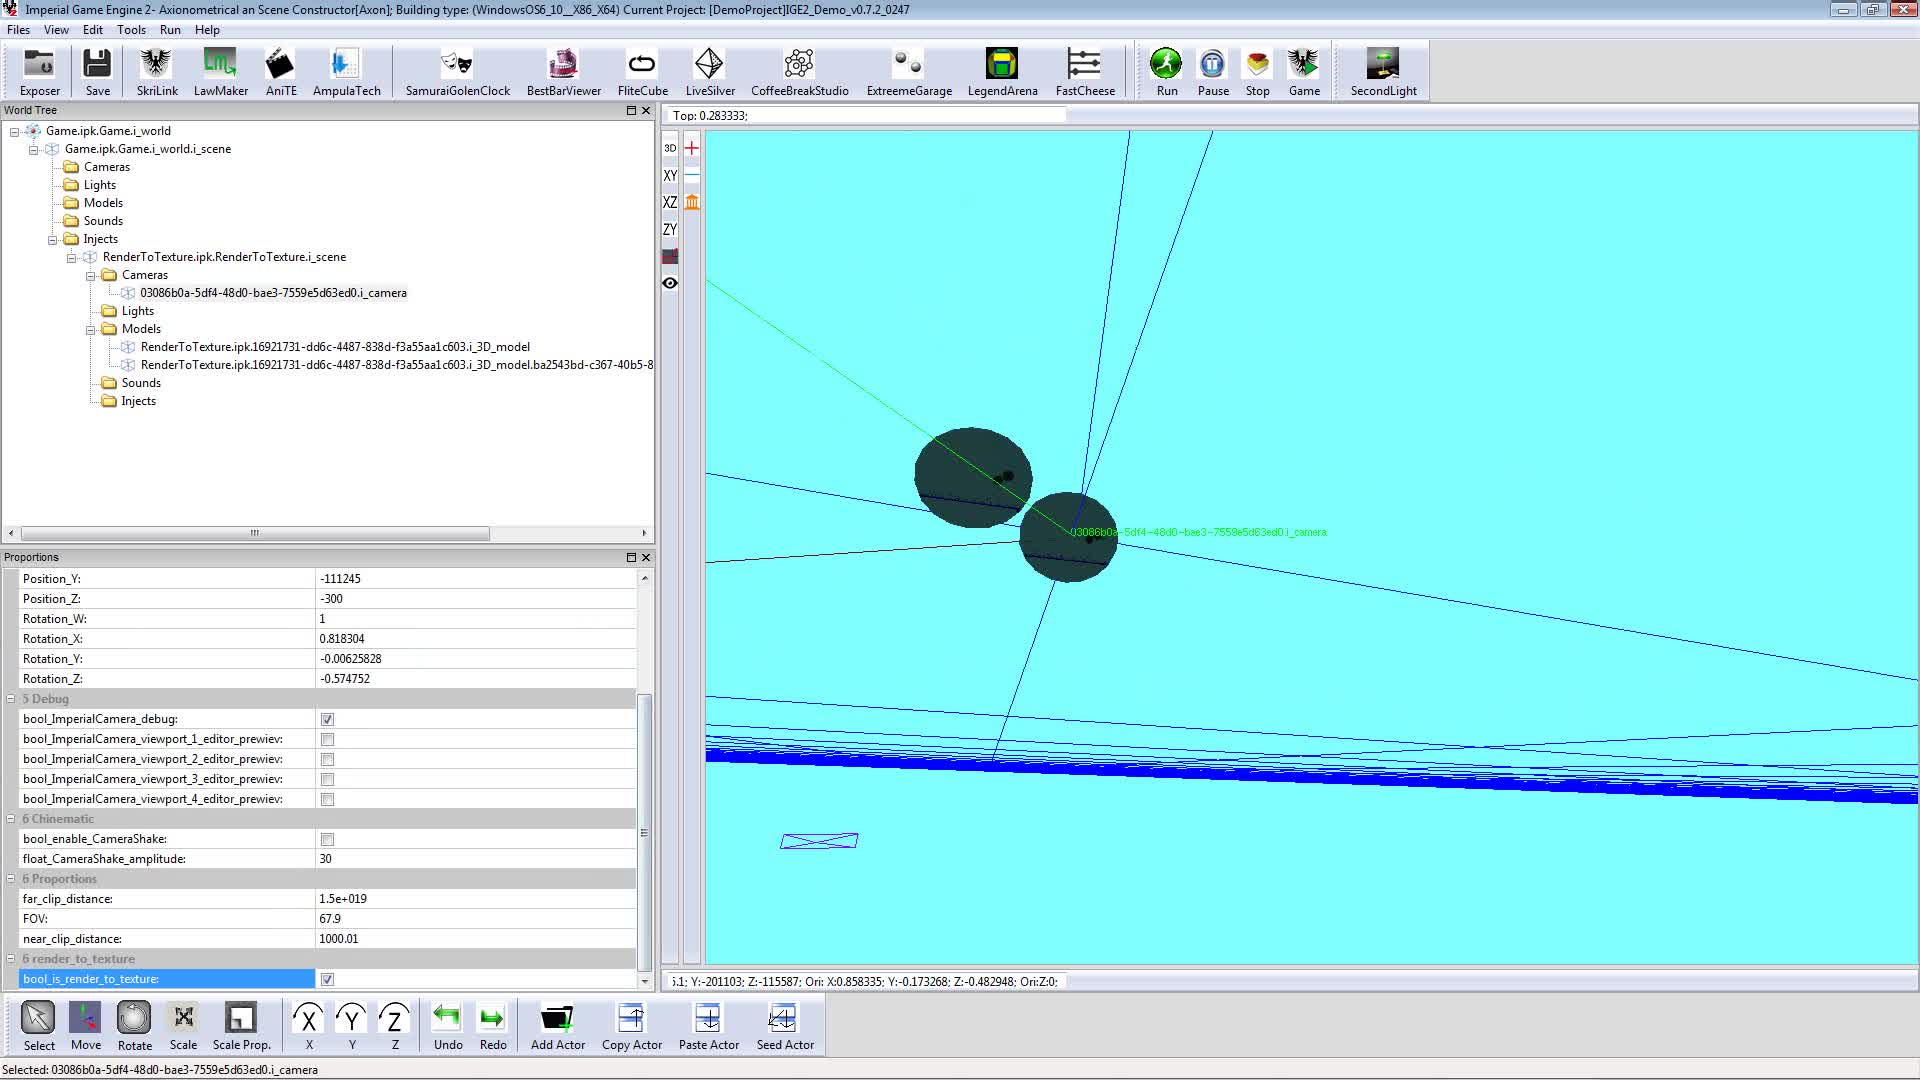Screen dimensions: 1920x1080
Task: Click the Add Actor button
Action: [557, 1026]
